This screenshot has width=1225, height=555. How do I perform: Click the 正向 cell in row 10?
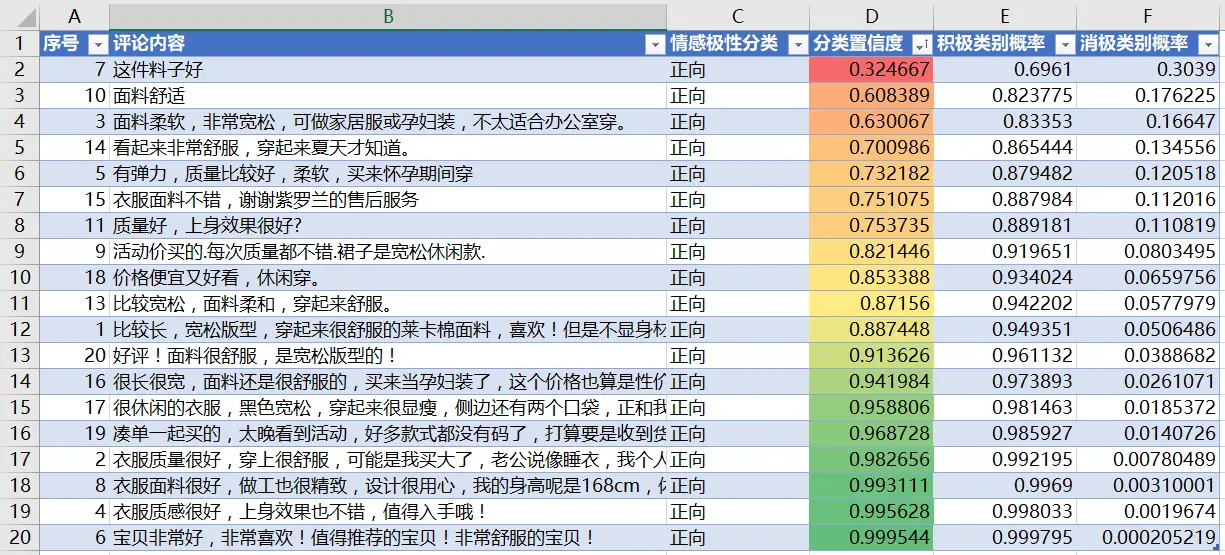click(738, 278)
